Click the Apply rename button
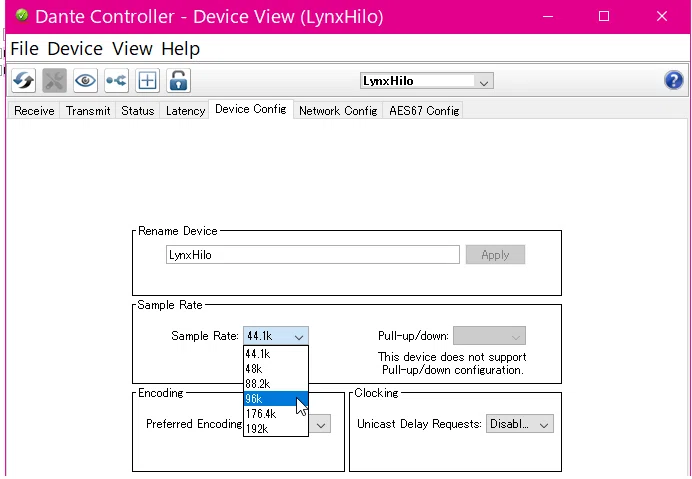The height and width of the screenshot is (479, 692). [495, 255]
